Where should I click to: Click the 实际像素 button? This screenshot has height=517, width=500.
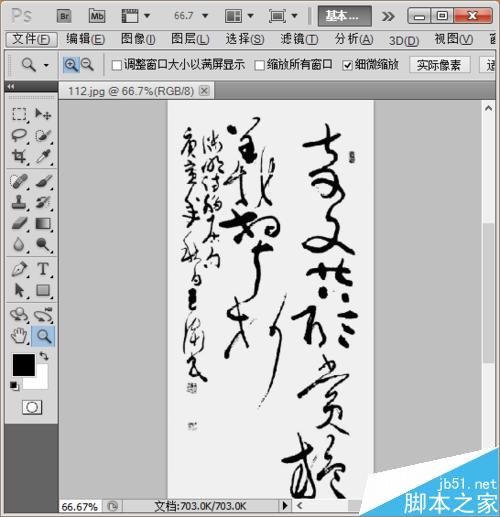coord(440,65)
